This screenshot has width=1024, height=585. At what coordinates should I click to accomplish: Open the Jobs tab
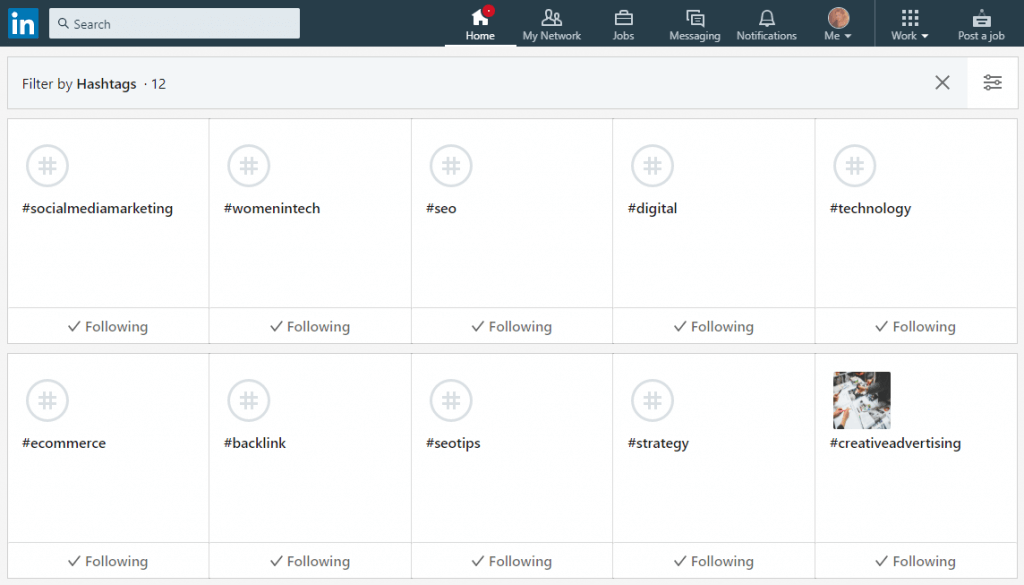point(623,24)
